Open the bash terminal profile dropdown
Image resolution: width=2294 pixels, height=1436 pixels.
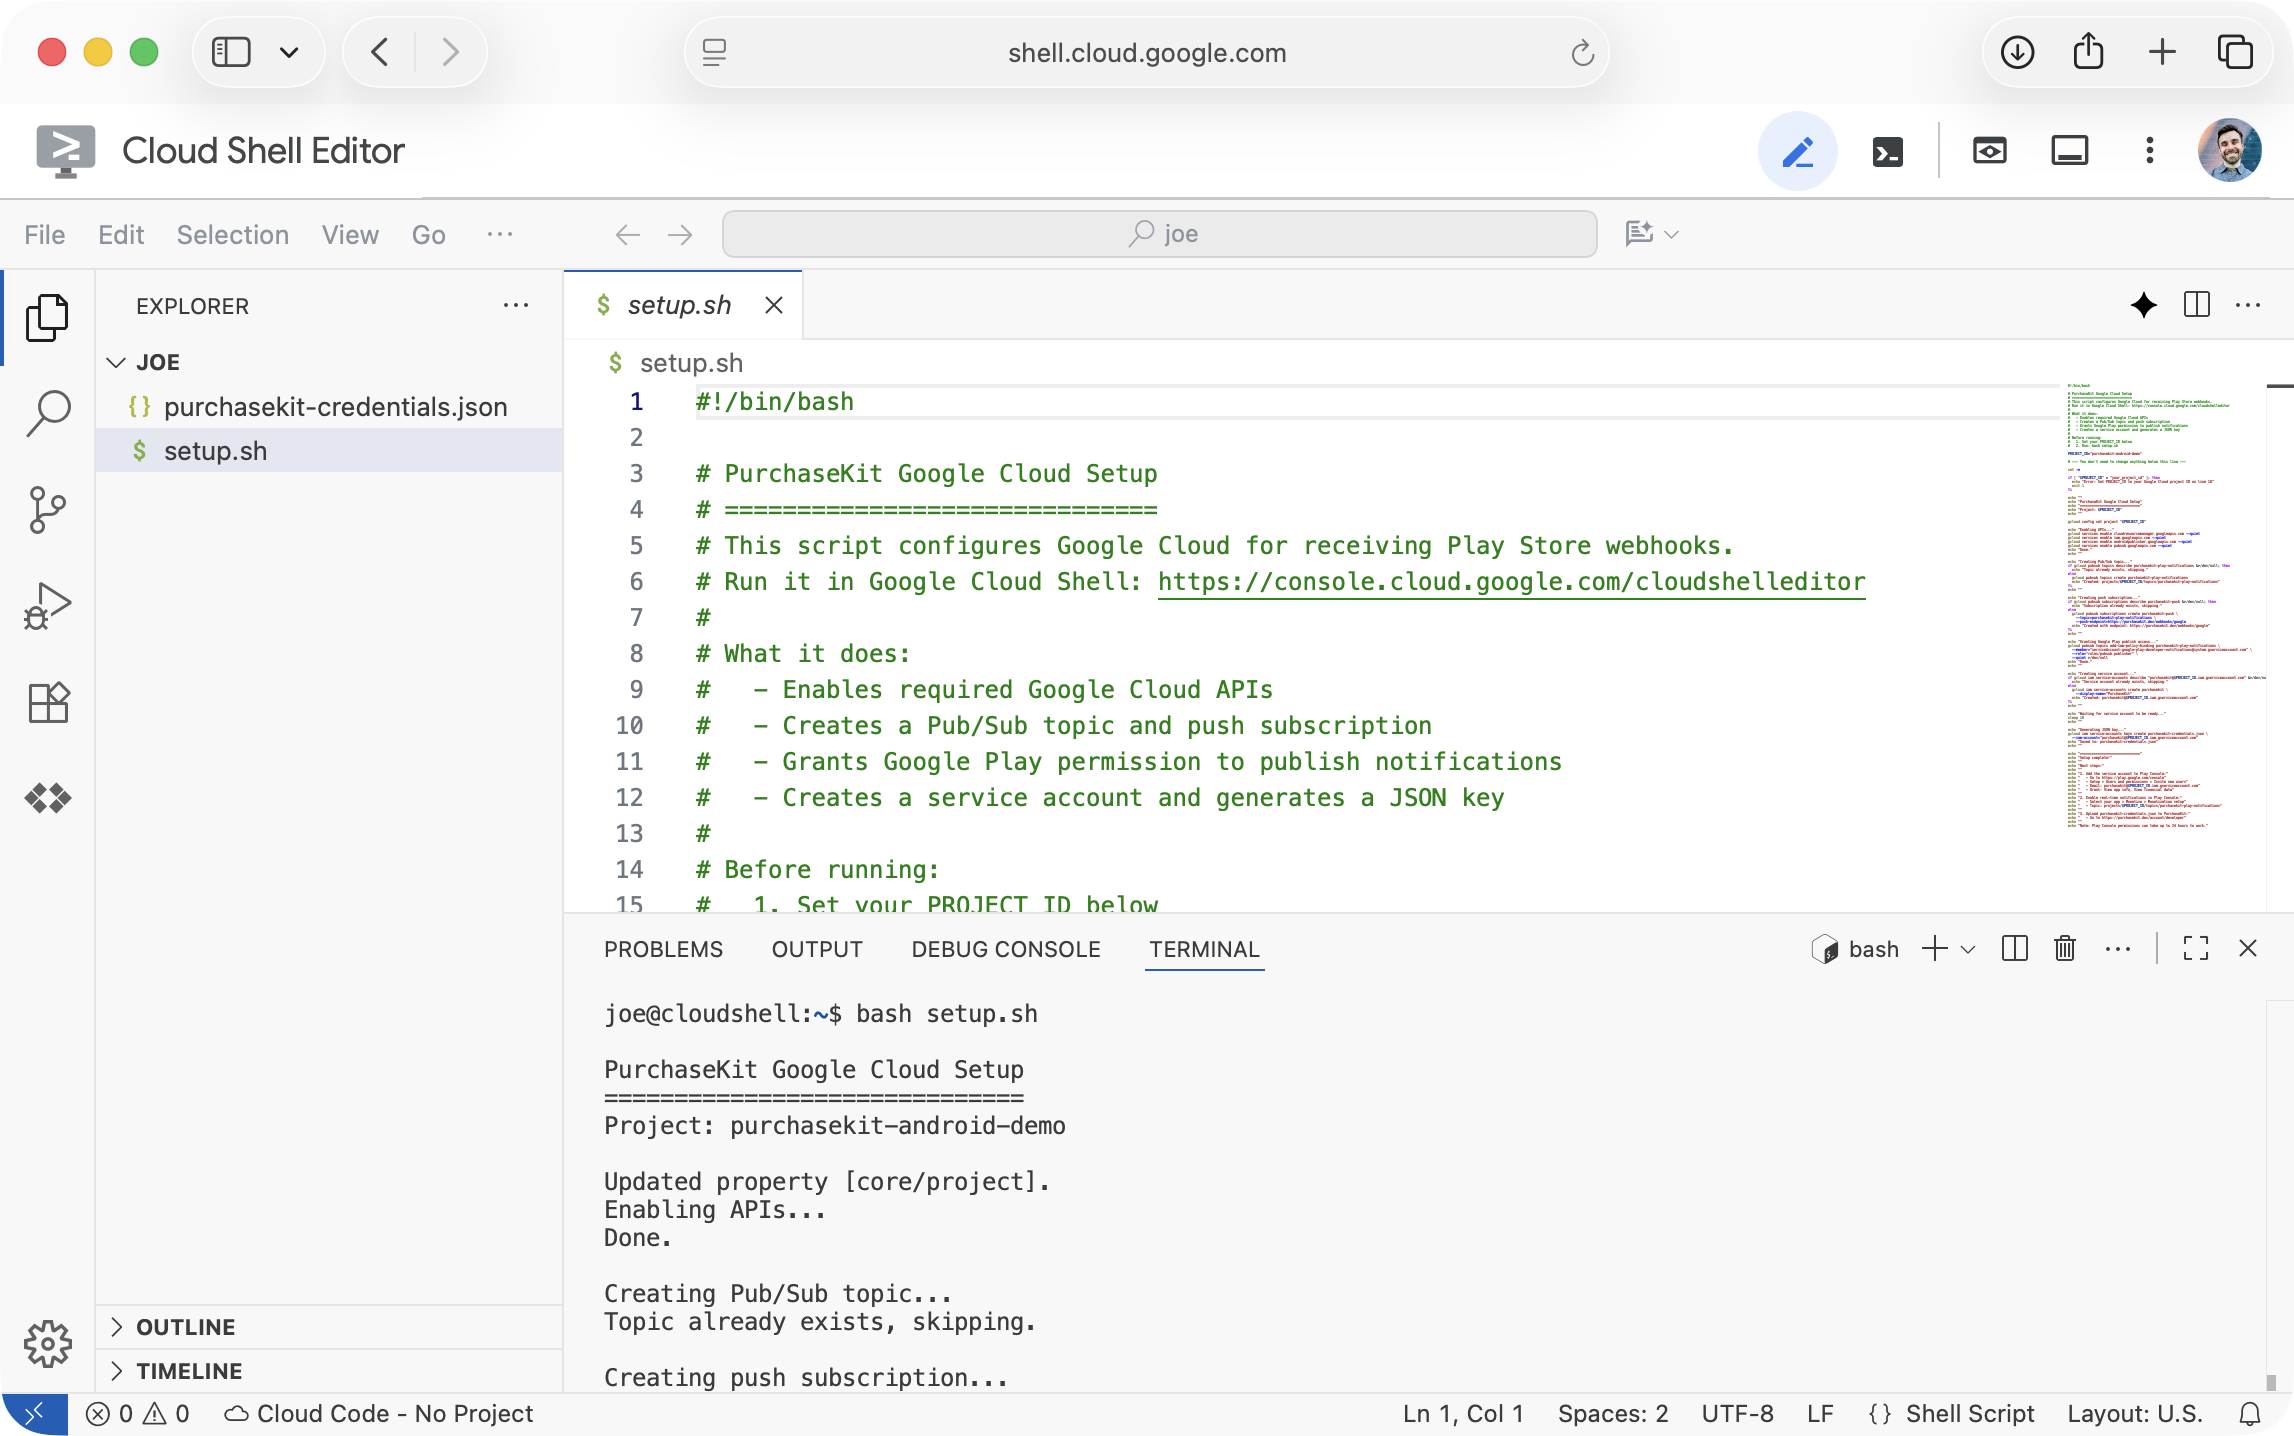[1969, 948]
